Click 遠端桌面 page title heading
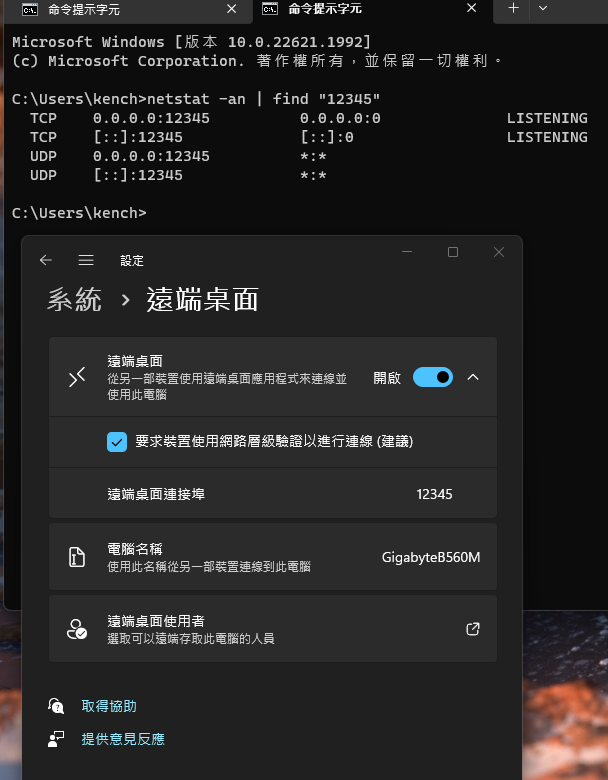Viewport: 608px width, 780px height. [203, 300]
